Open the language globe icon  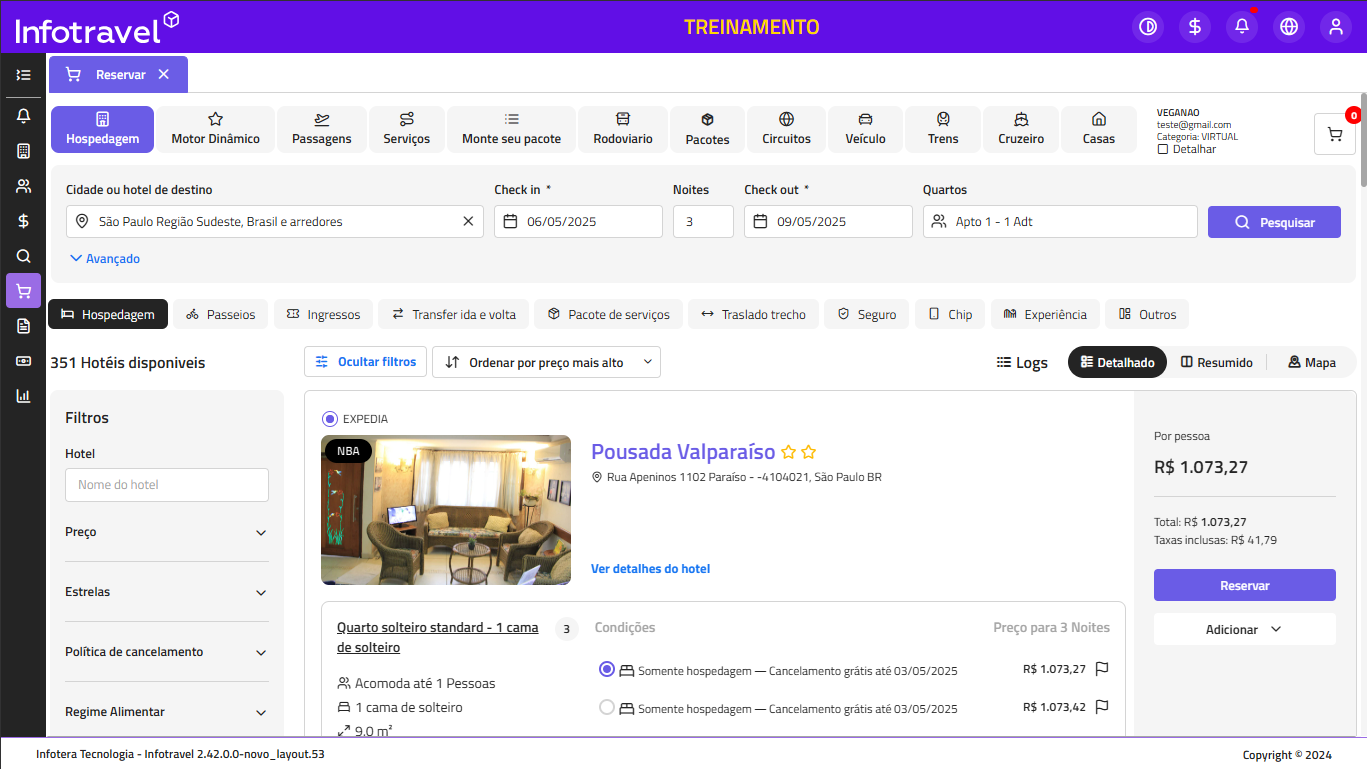click(x=1289, y=27)
